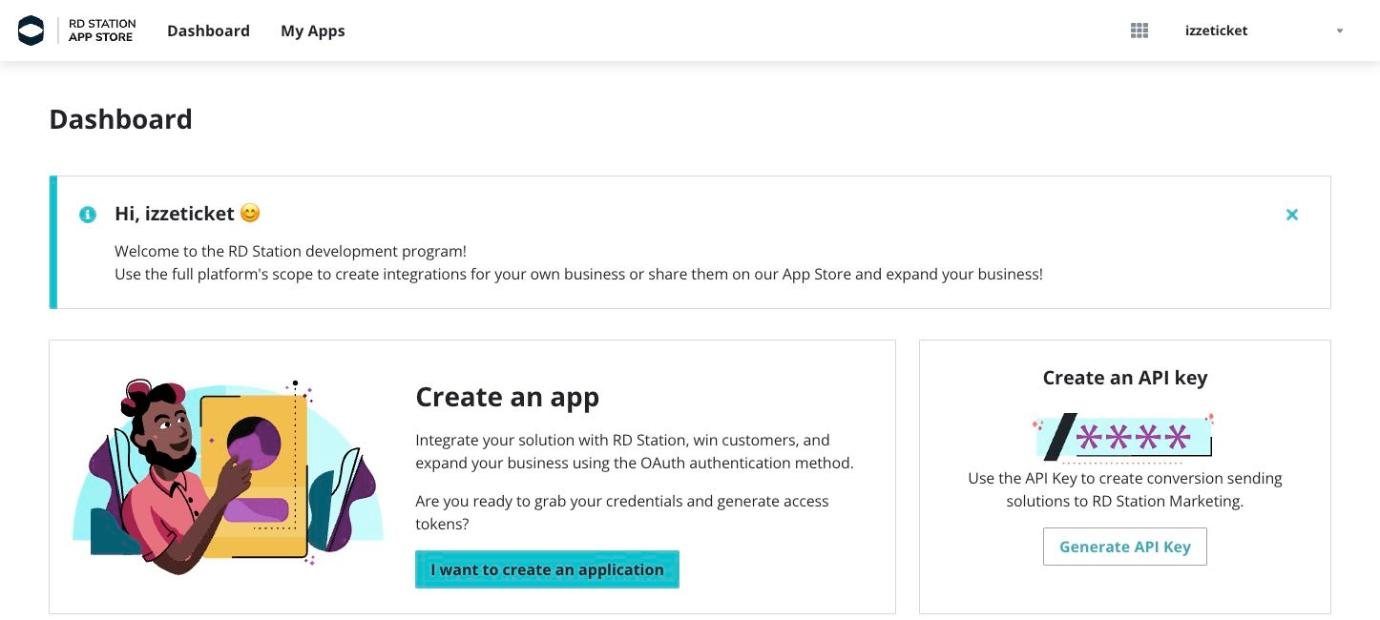The width and height of the screenshot is (1380, 620).
Task: Click the Dashboard page title
Action: click(x=121, y=119)
